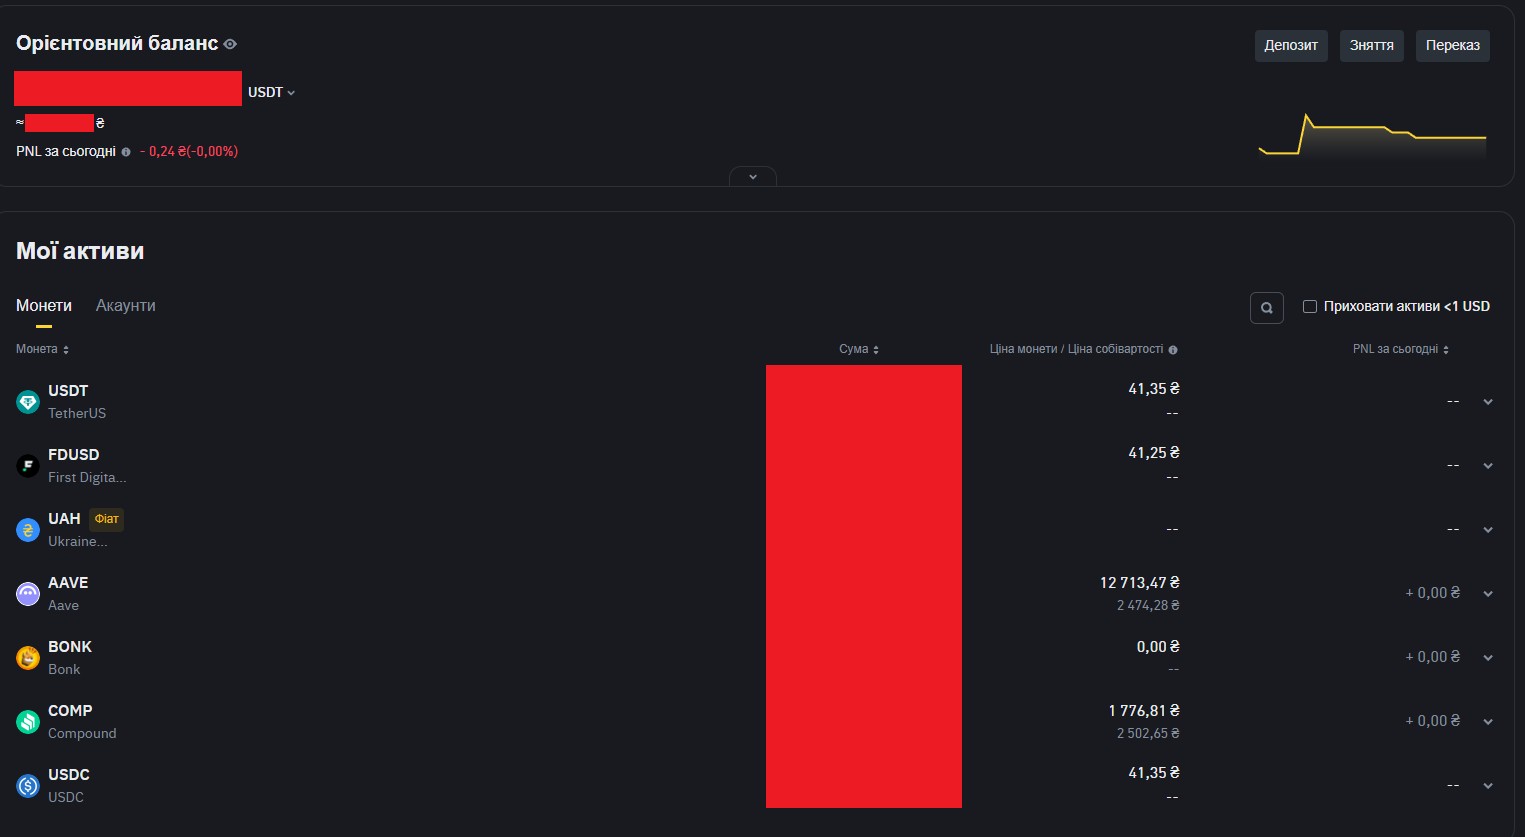This screenshot has width=1525, height=837.
Task: Expand the USDC row chevron
Action: pos(1488,786)
